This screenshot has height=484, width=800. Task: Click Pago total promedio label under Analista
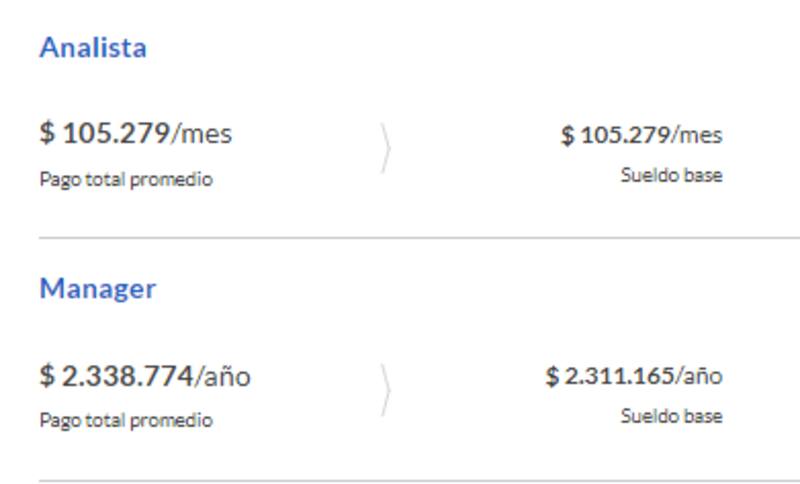126,181
